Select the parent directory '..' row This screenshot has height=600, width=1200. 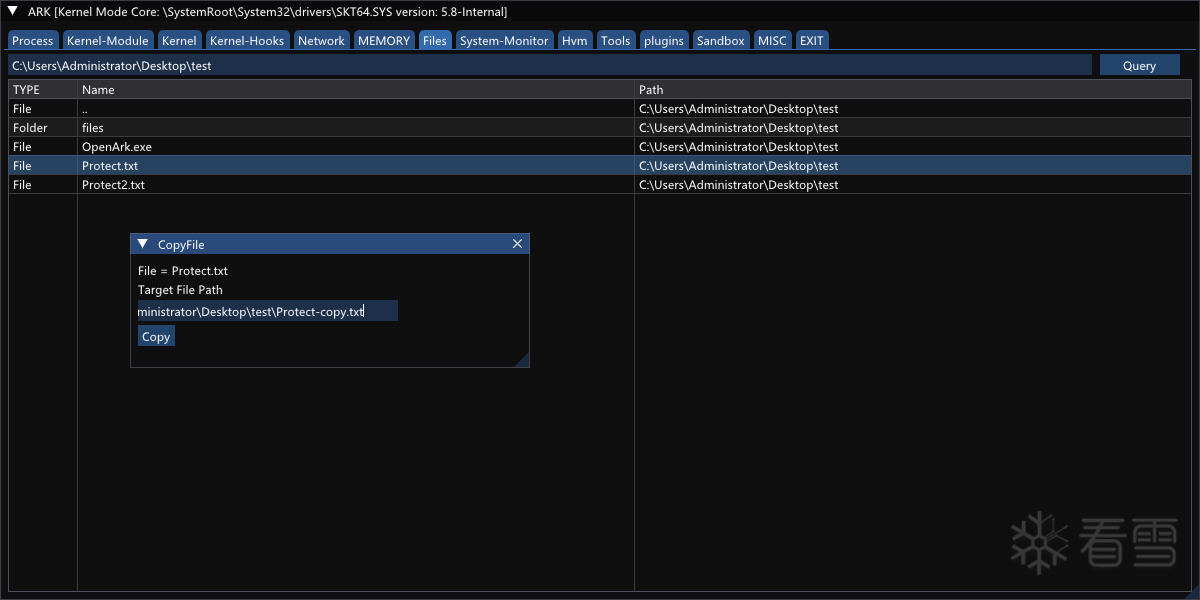click(x=600, y=108)
